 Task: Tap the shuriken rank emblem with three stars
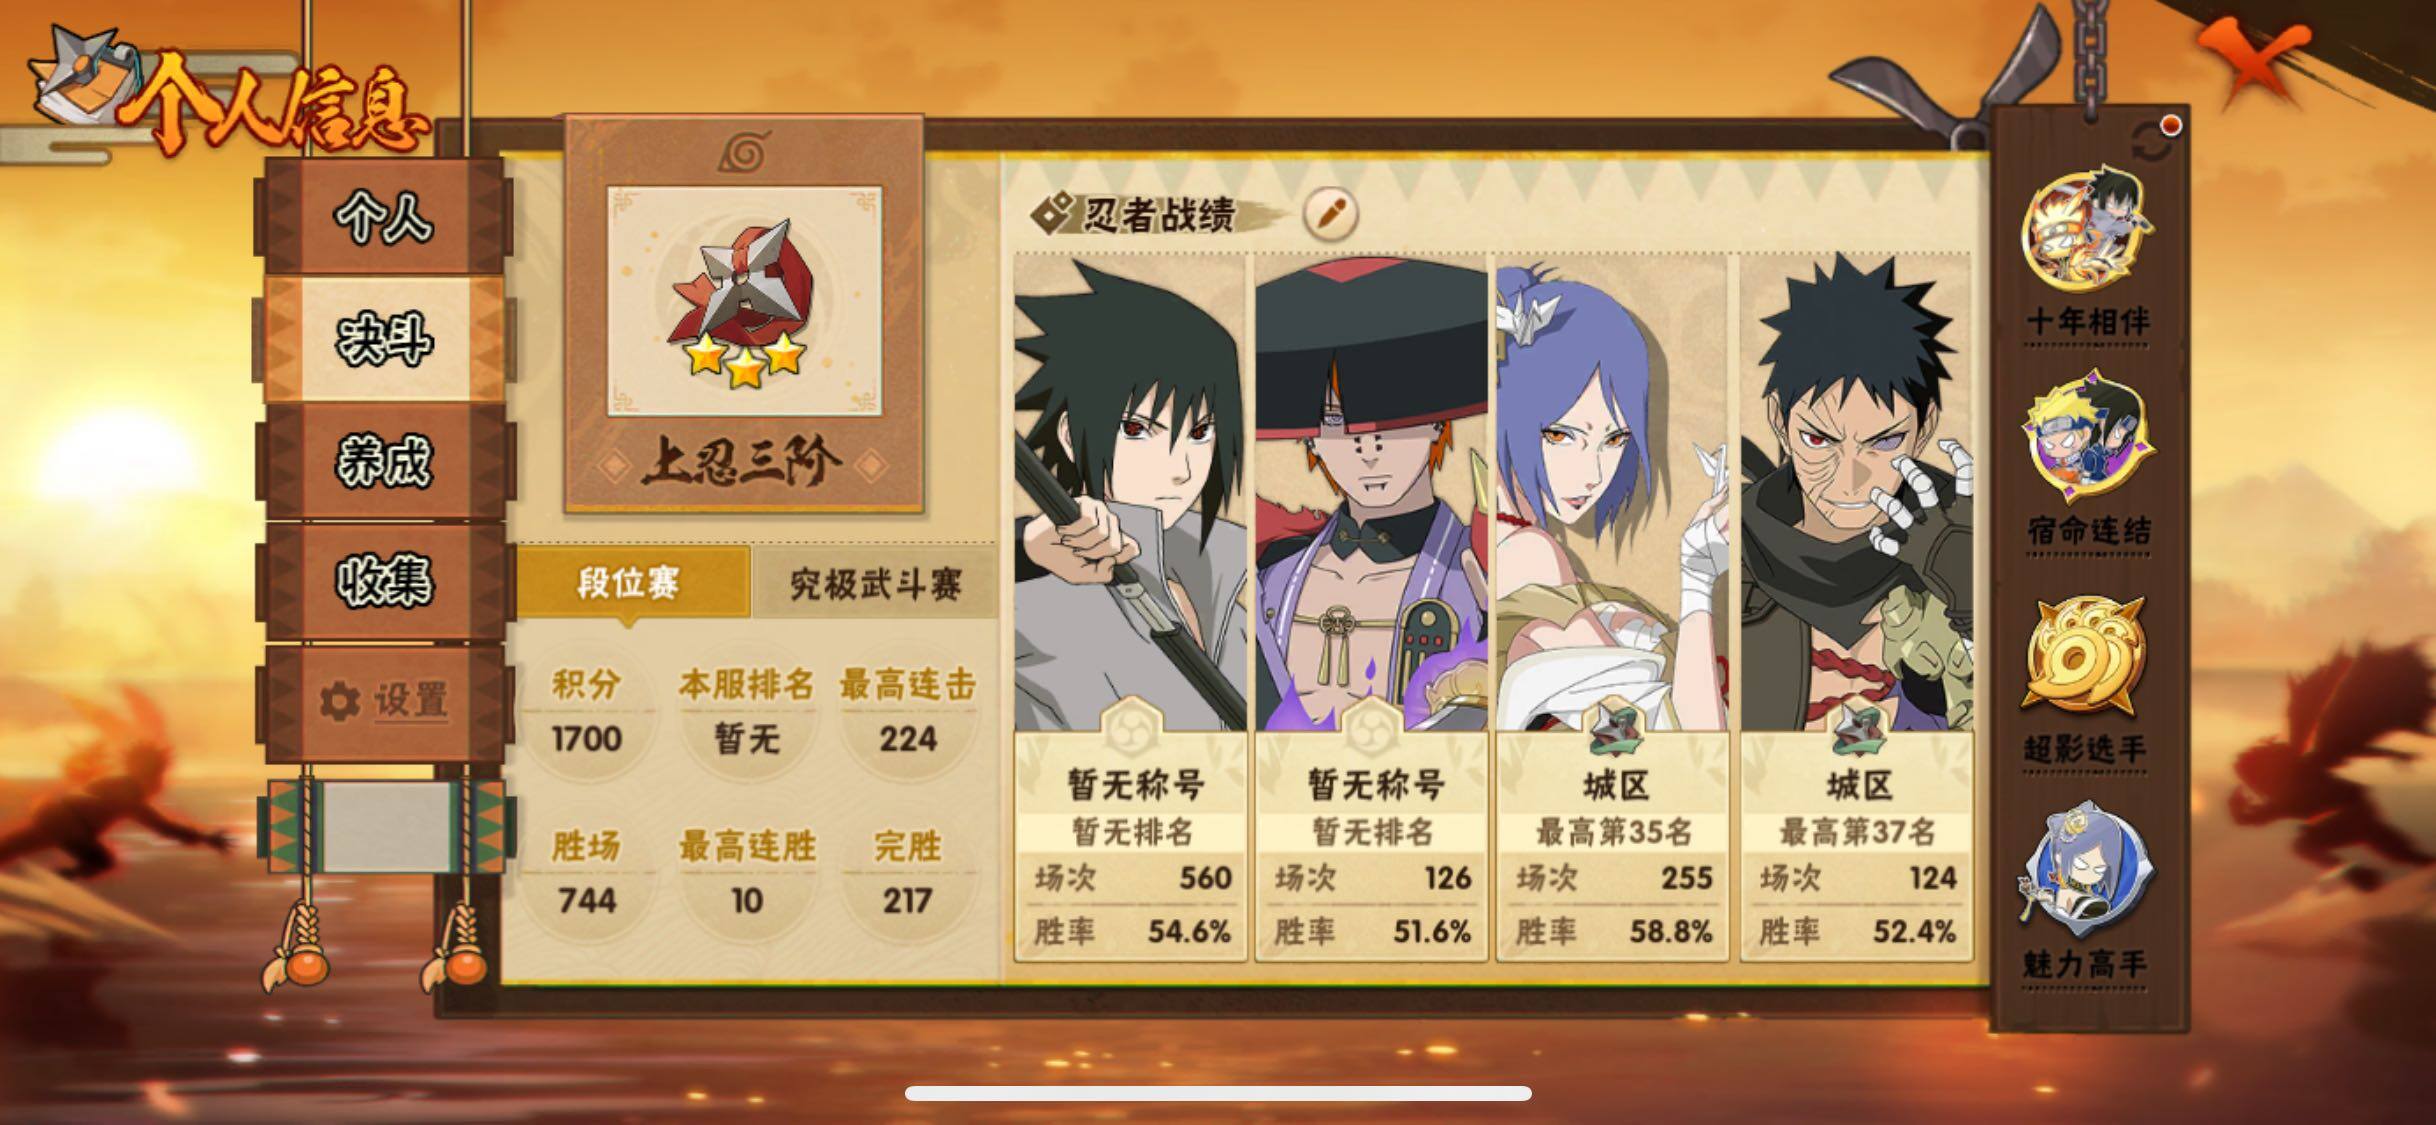744,302
